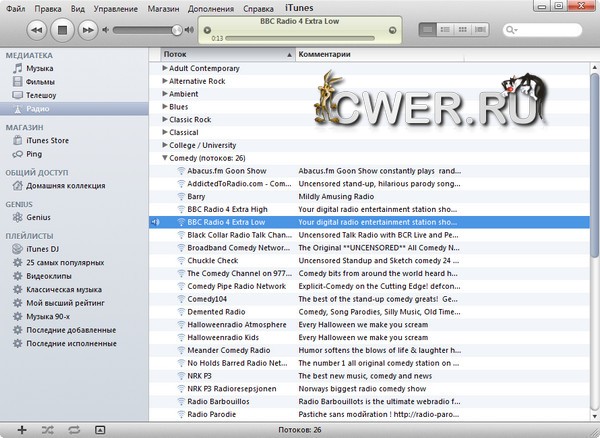The height and width of the screenshot is (438, 600).
Task: Show the artwork viewer panel button
Action: pos(100,430)
